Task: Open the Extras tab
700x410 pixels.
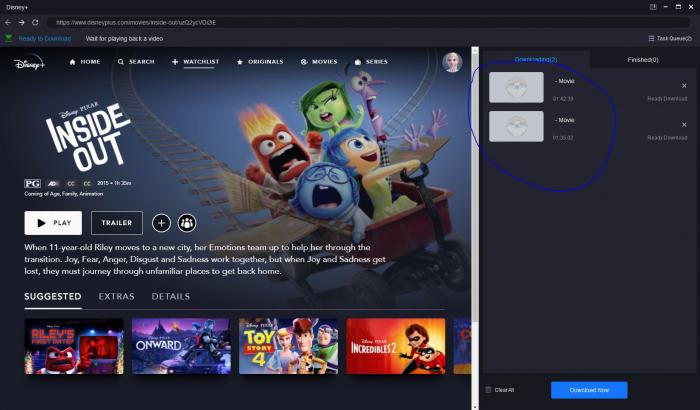Action: 116,297
